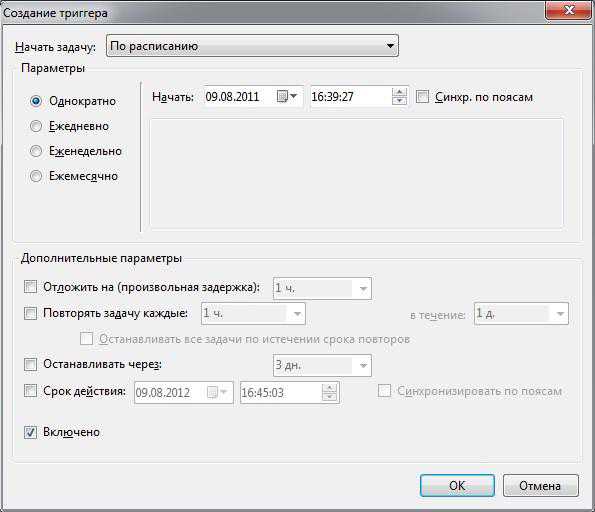Select the Однократно radio option
Screen dimensions: 595x512
tap(36, 101)
